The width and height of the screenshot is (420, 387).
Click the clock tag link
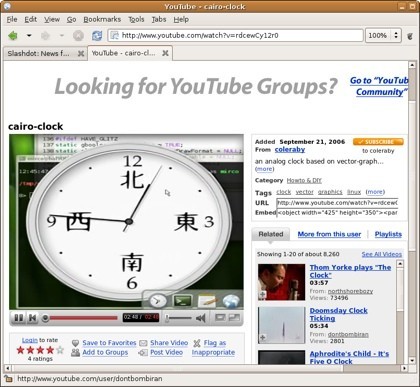[x=284, y=192]
